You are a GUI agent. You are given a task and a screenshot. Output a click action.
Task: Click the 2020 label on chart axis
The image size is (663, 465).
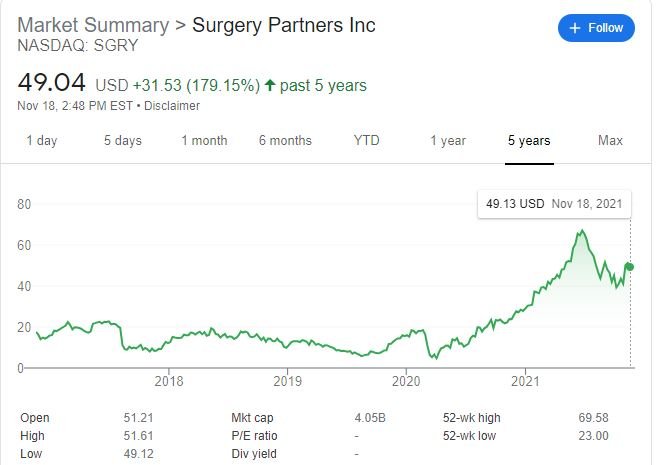click(406, 381)
